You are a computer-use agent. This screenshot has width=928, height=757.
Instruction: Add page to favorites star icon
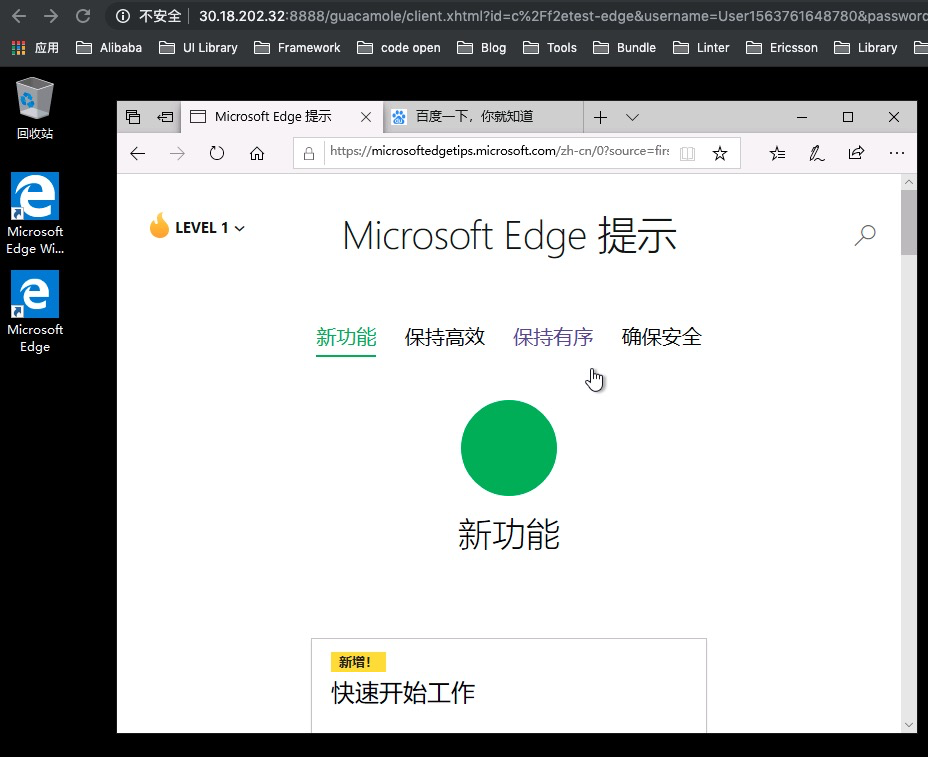click(x=720, y=154)
